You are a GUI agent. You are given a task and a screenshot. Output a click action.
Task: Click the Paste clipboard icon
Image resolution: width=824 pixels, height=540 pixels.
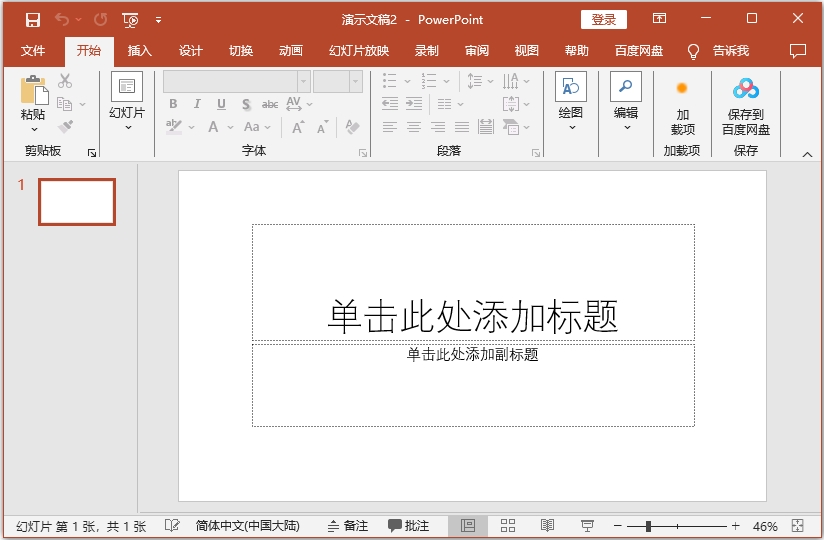[x=33, y=91]
